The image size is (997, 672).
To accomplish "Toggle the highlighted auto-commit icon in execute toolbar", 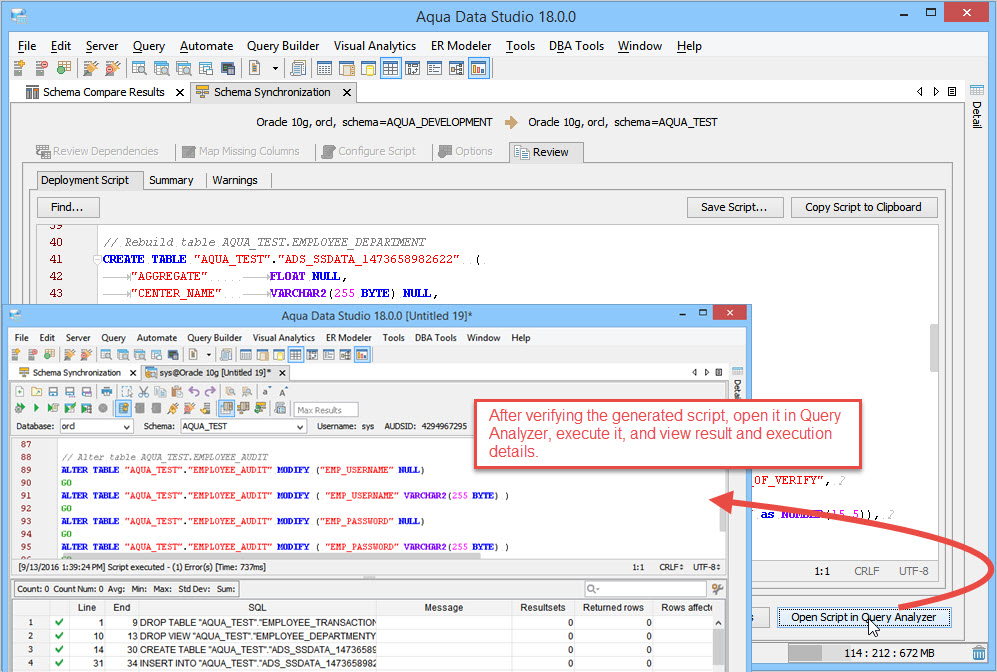I will (123, 408).
